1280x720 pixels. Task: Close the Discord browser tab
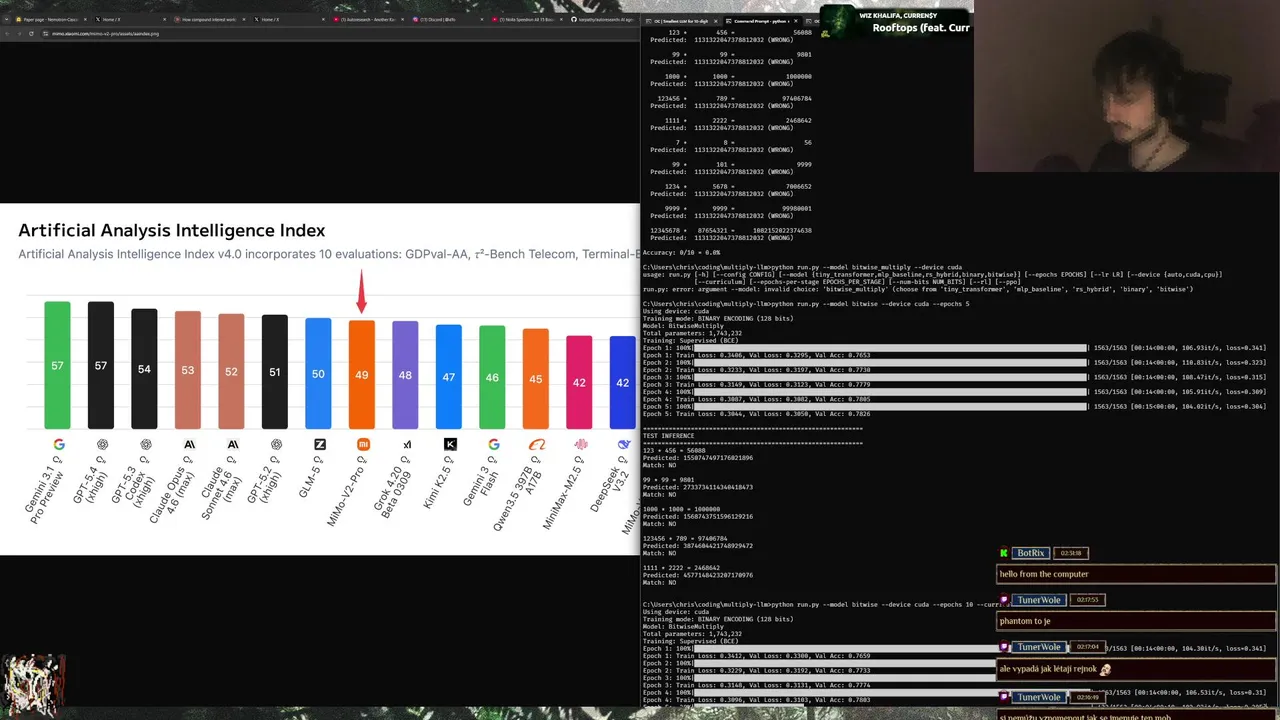click(x=482, y=19)
